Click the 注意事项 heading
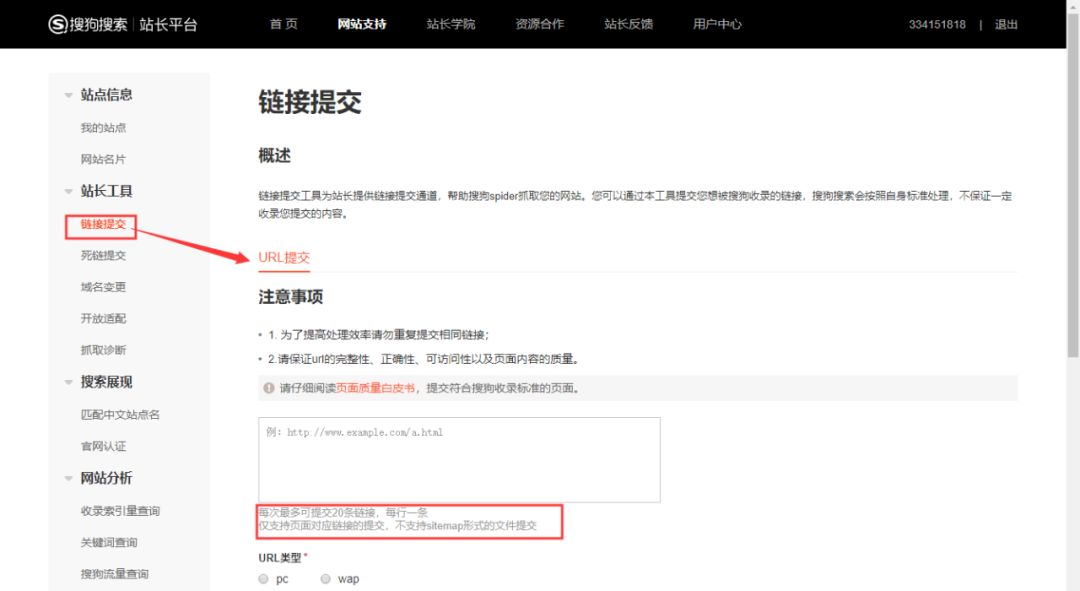Viewport: 1080px width, 591px height. (291, 297)
